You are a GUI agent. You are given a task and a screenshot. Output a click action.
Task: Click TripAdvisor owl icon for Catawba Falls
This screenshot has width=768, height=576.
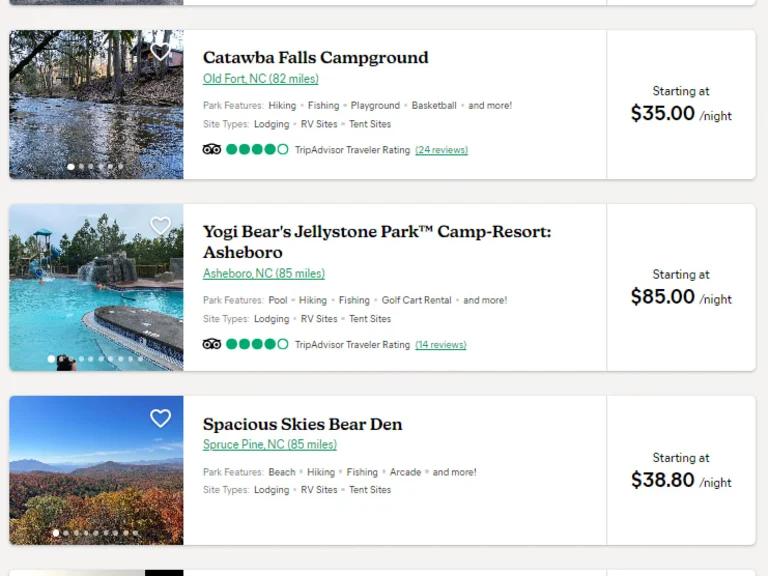click(x=211, y=150)
